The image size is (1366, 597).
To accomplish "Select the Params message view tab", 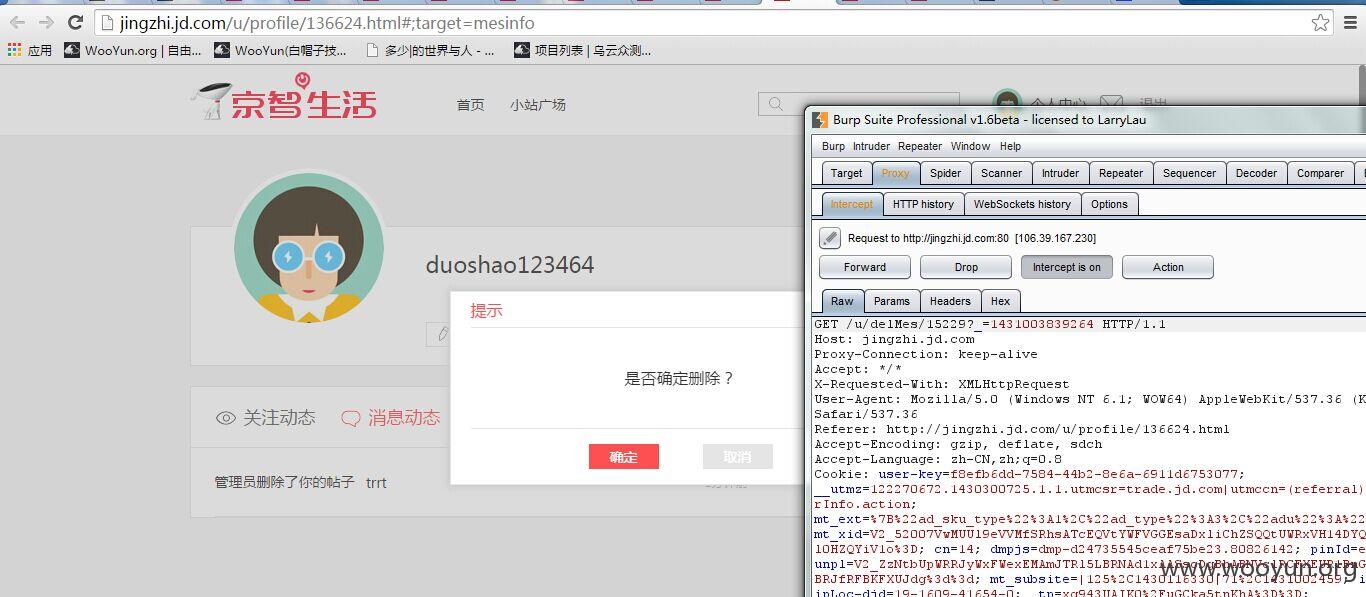I will (892, 301).
